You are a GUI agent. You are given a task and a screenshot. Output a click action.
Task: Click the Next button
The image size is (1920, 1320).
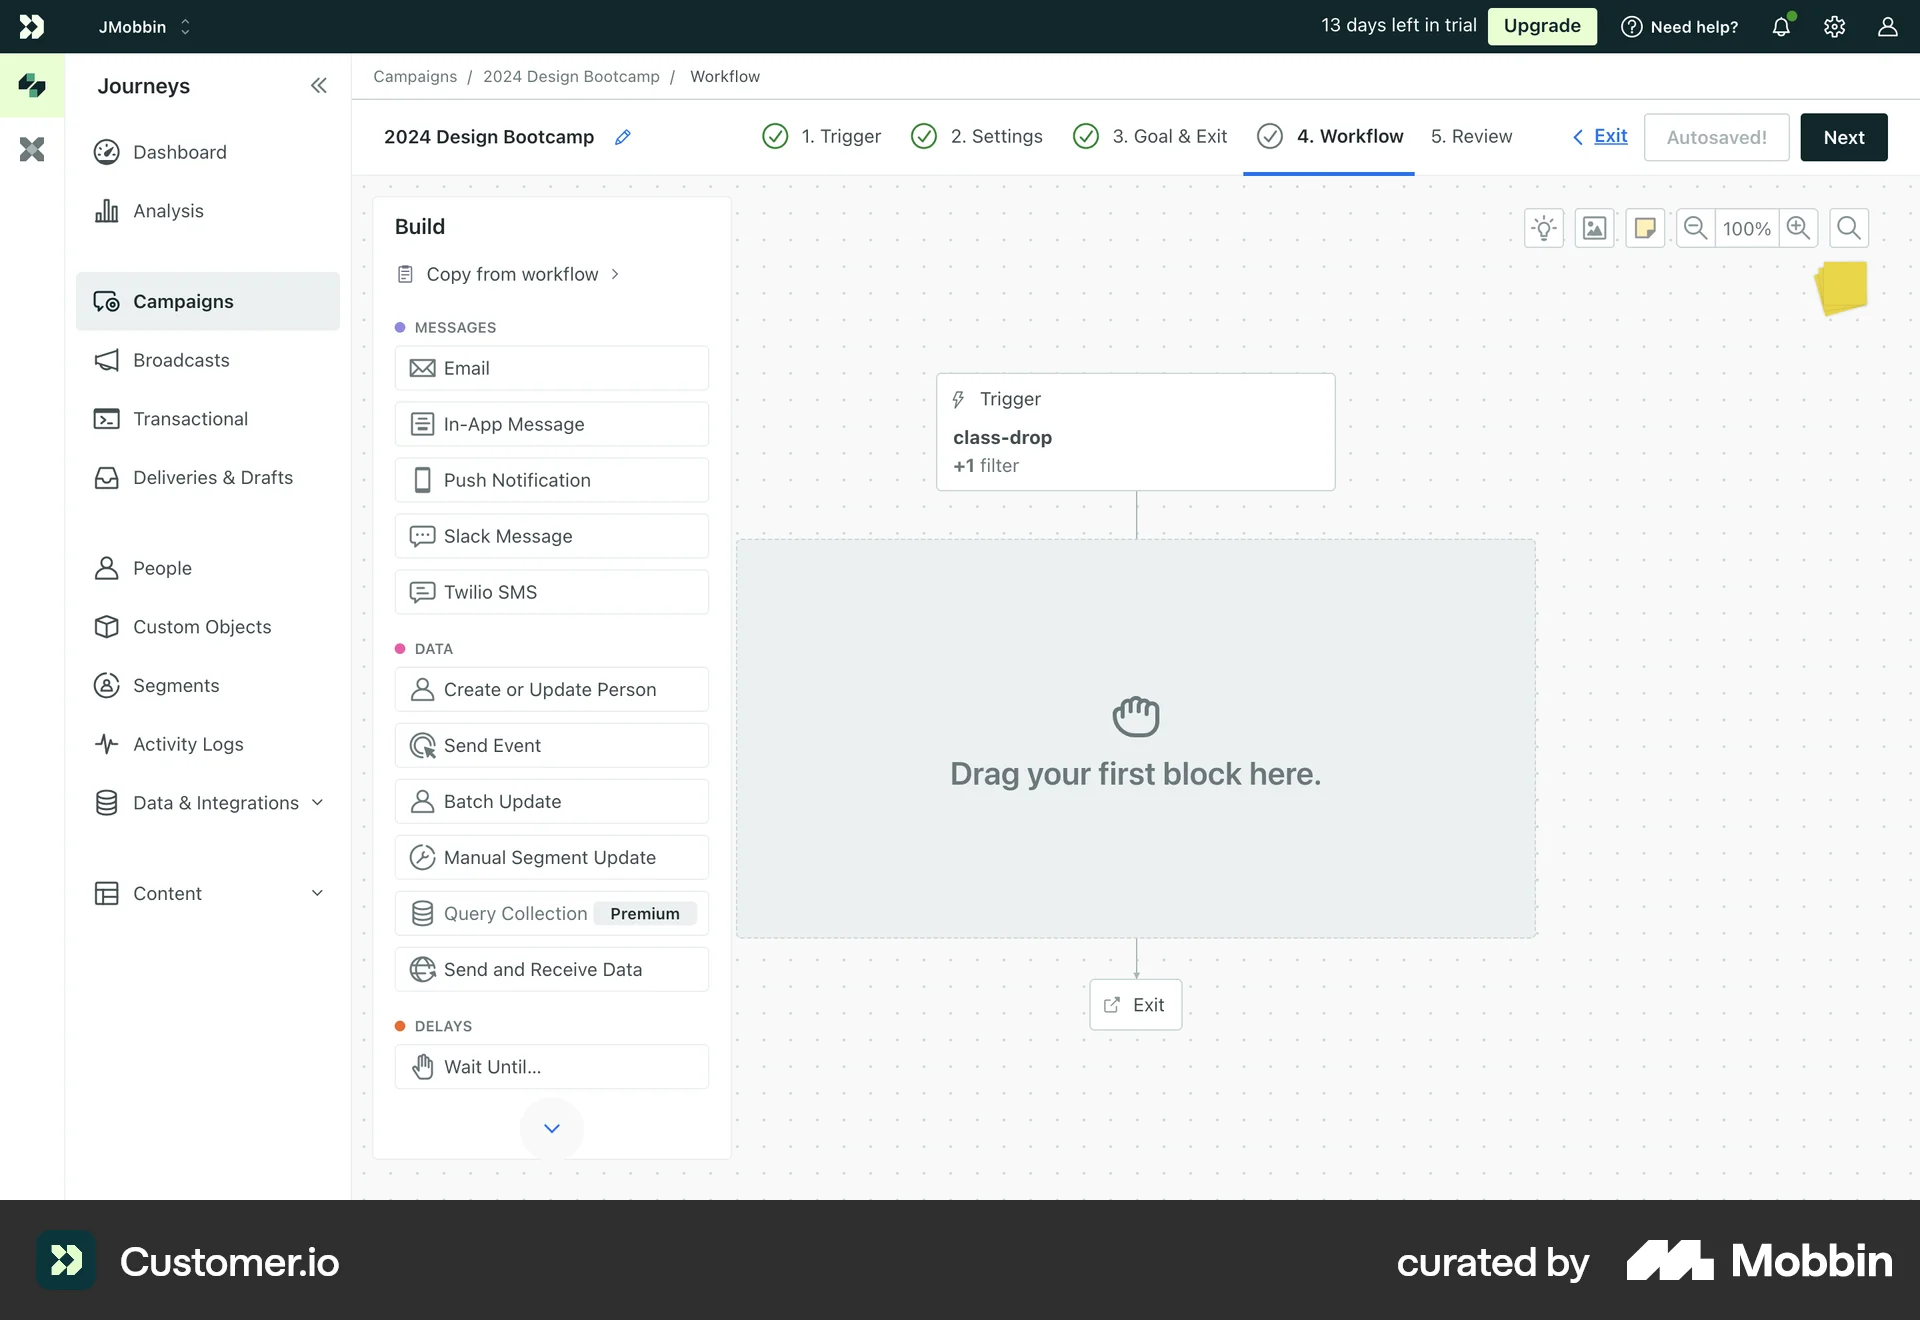pos(1843,137)
